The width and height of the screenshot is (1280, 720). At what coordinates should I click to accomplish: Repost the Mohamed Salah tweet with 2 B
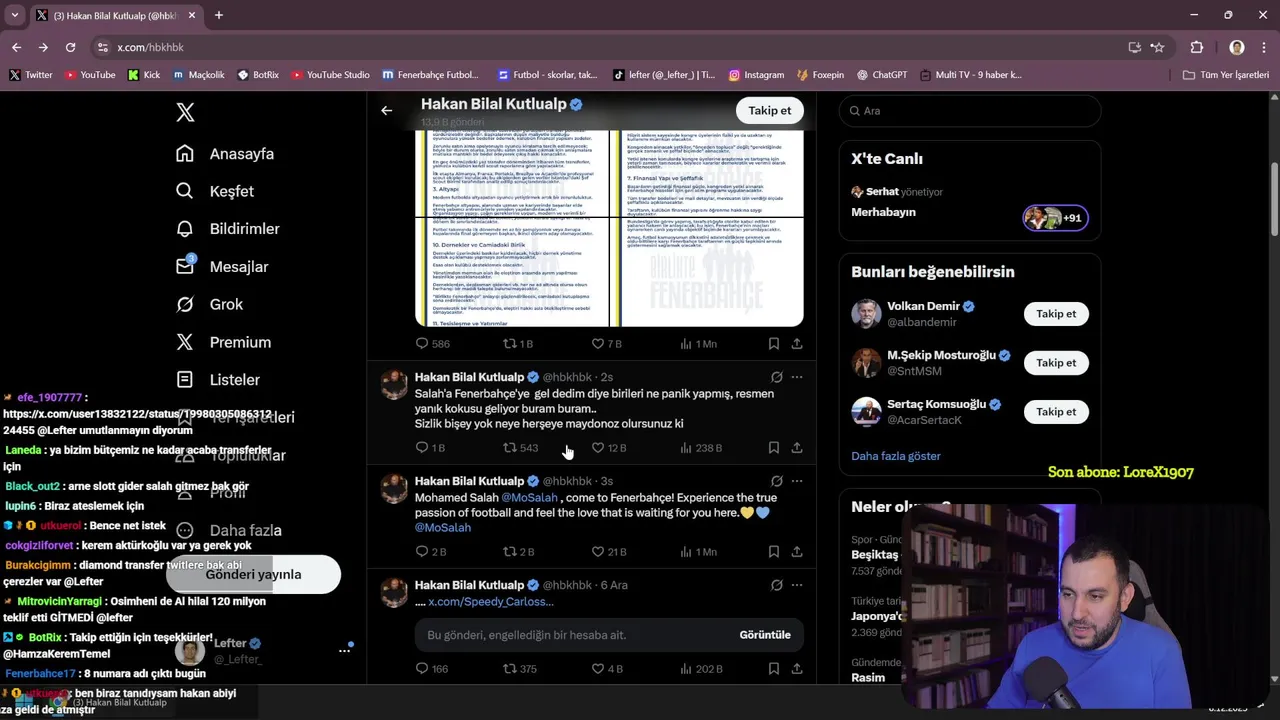click(518, 552)
